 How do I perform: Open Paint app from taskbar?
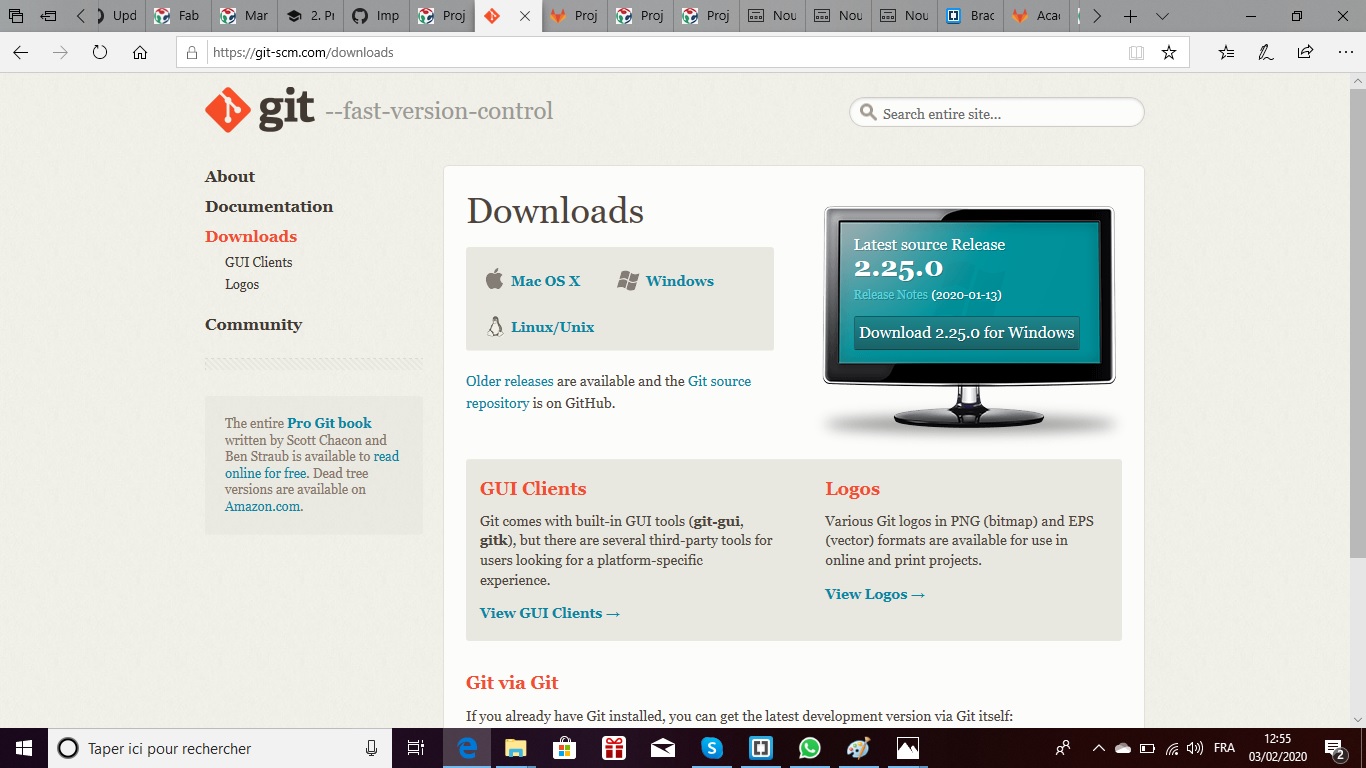click(858, 748)
